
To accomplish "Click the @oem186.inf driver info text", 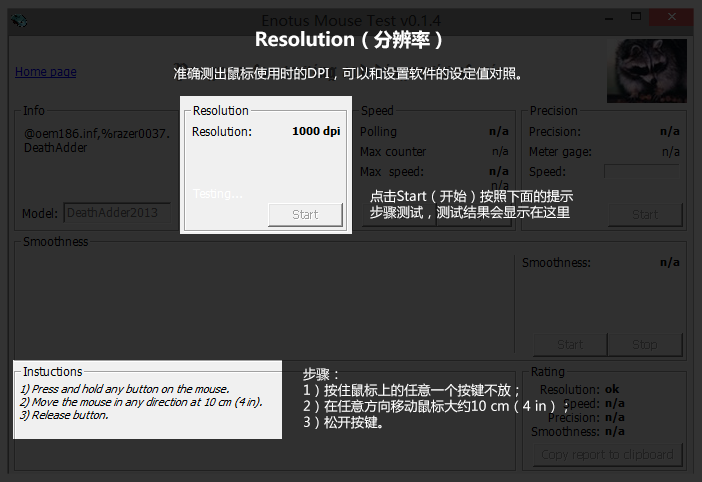I will click(x=97, y=133).
